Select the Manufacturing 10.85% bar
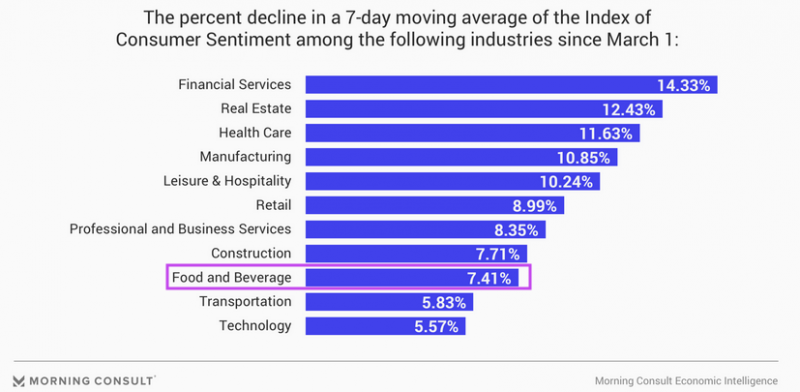800x392 pixels. 462,157
